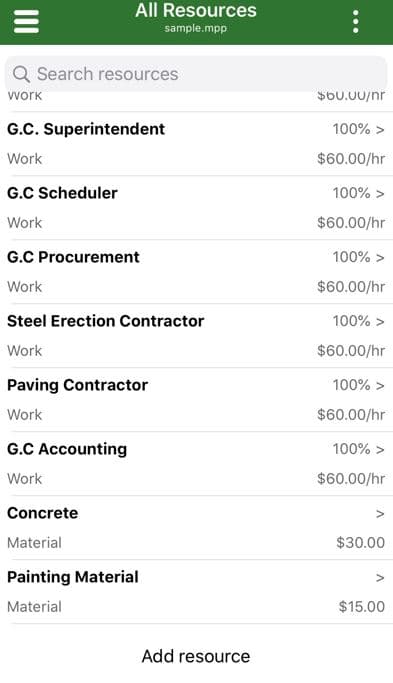
Task: Open G.C Scheduler chevron arrow
Action: 380,194
